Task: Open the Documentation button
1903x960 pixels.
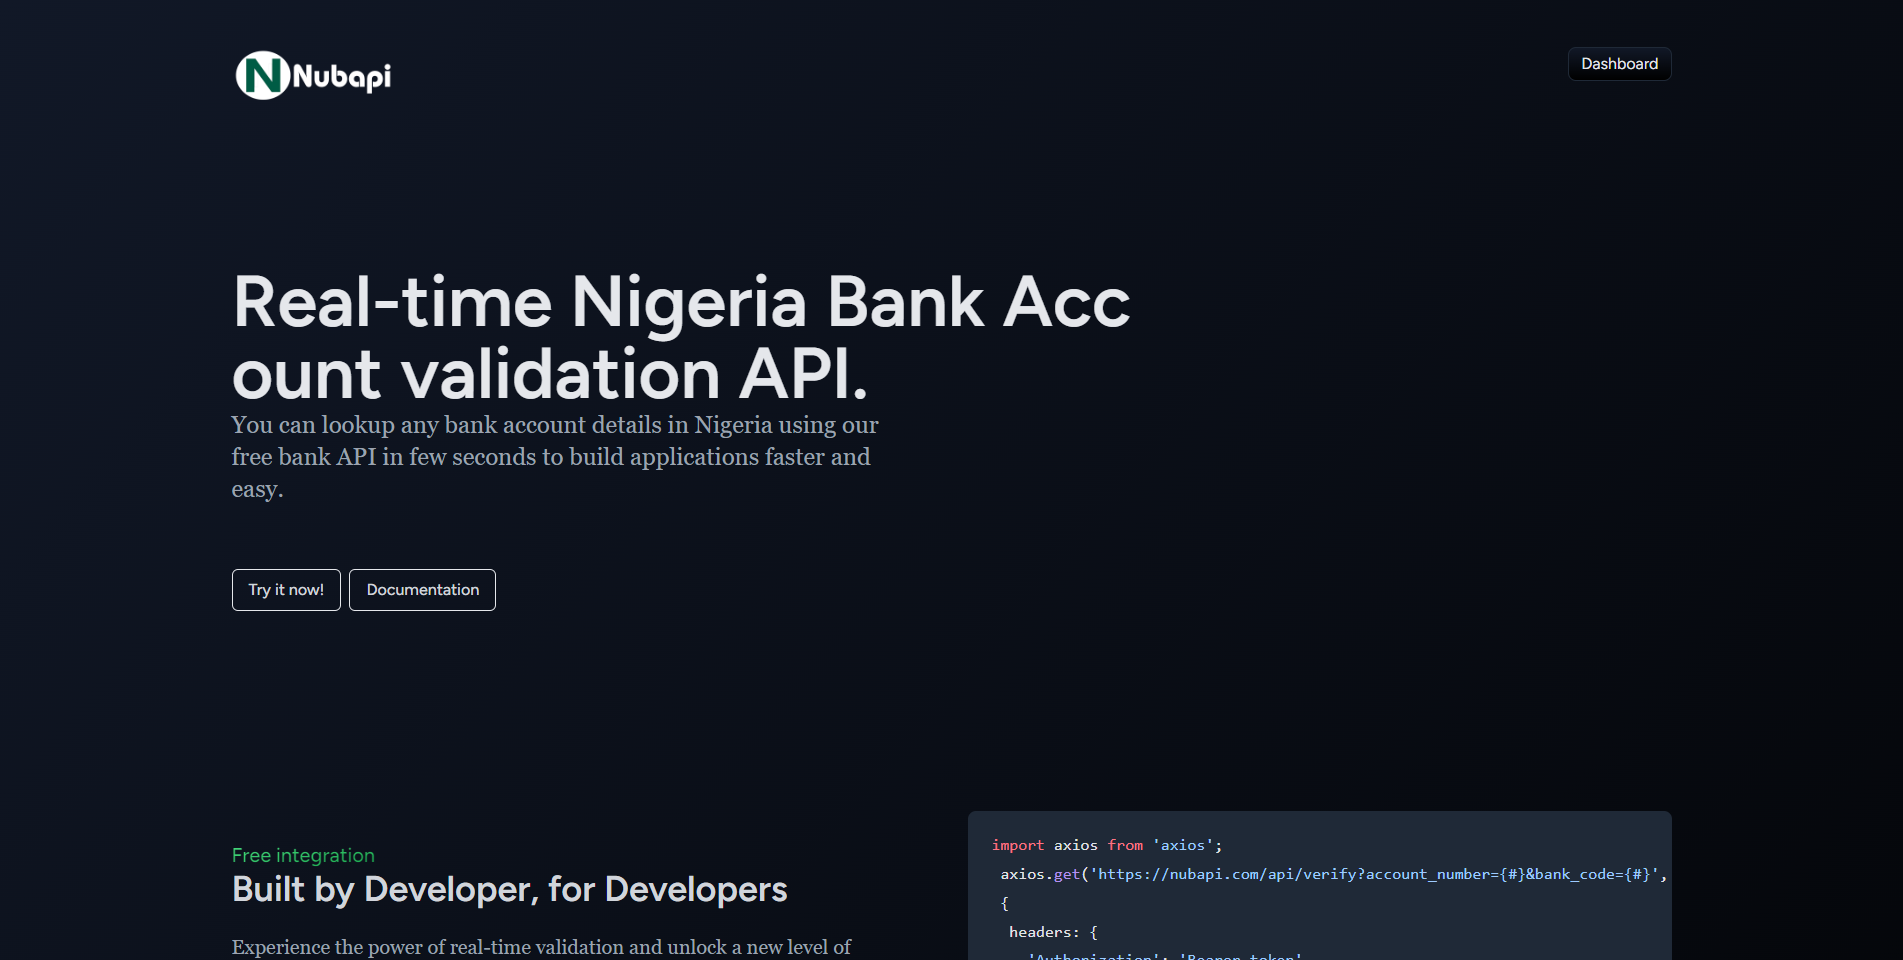Action: coord(422,590)
